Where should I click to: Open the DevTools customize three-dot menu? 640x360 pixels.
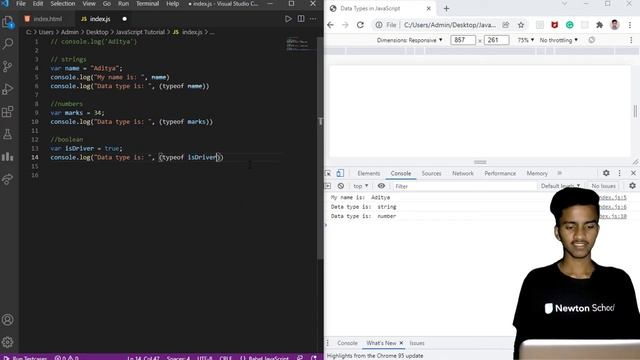(620, 173)
